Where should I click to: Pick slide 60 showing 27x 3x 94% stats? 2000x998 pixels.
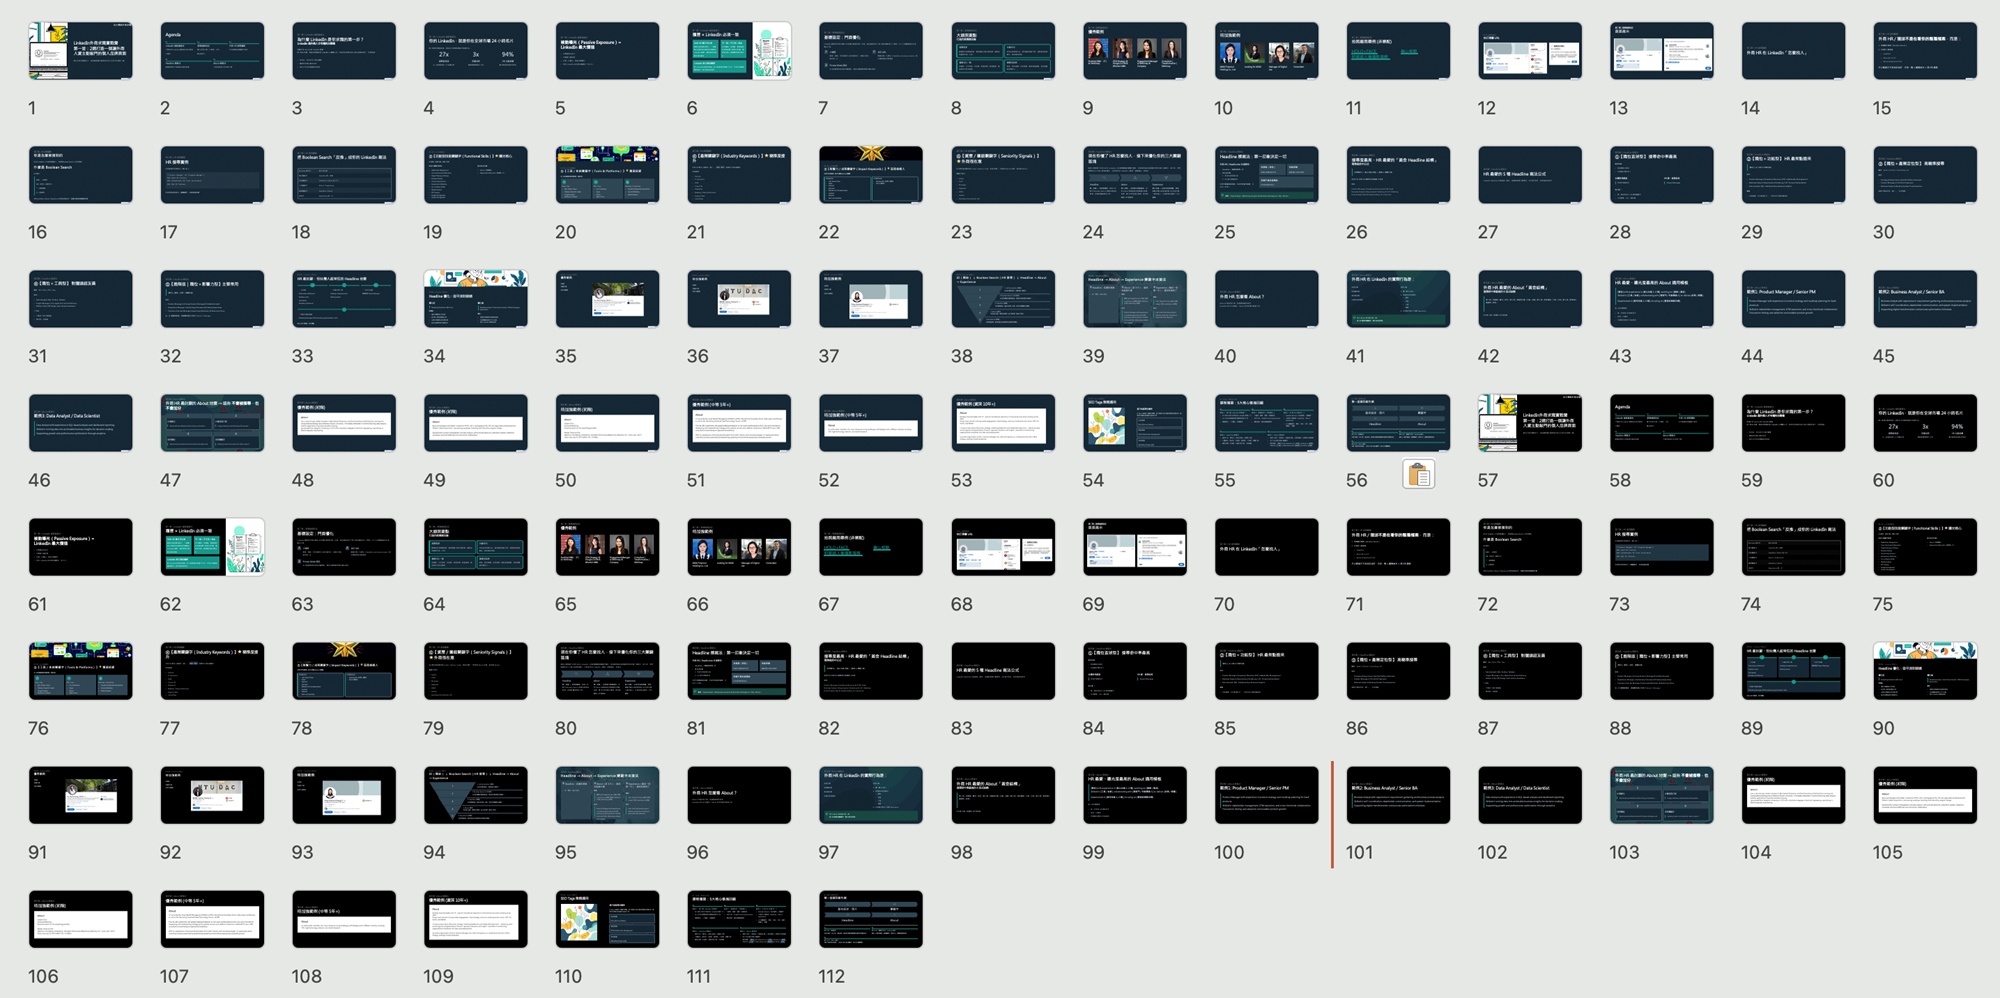[1924, 423]
